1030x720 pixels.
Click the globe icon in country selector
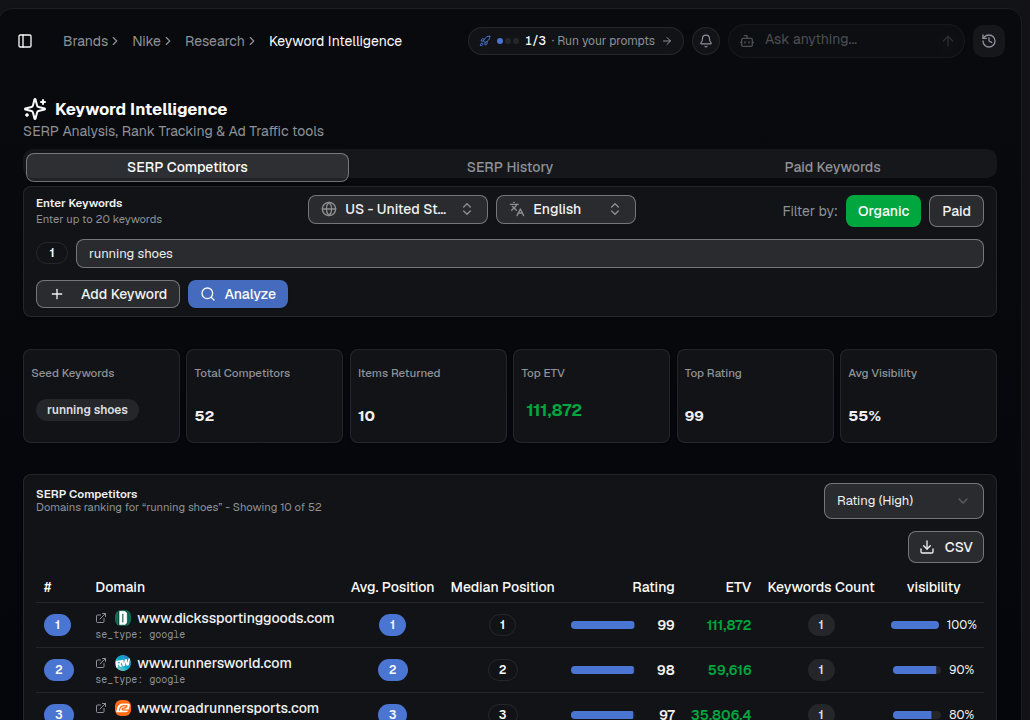pos(329,209)
